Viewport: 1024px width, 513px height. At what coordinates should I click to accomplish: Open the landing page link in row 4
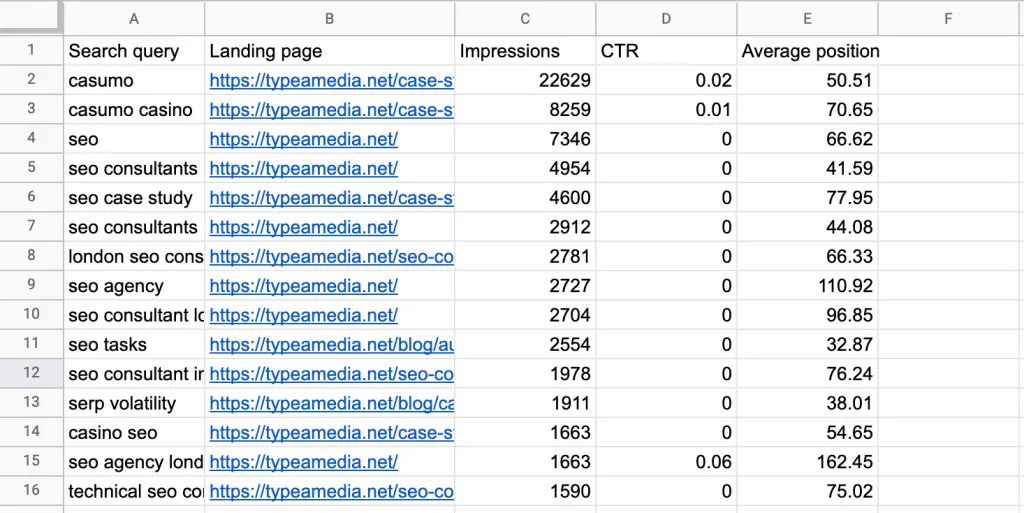303,140
